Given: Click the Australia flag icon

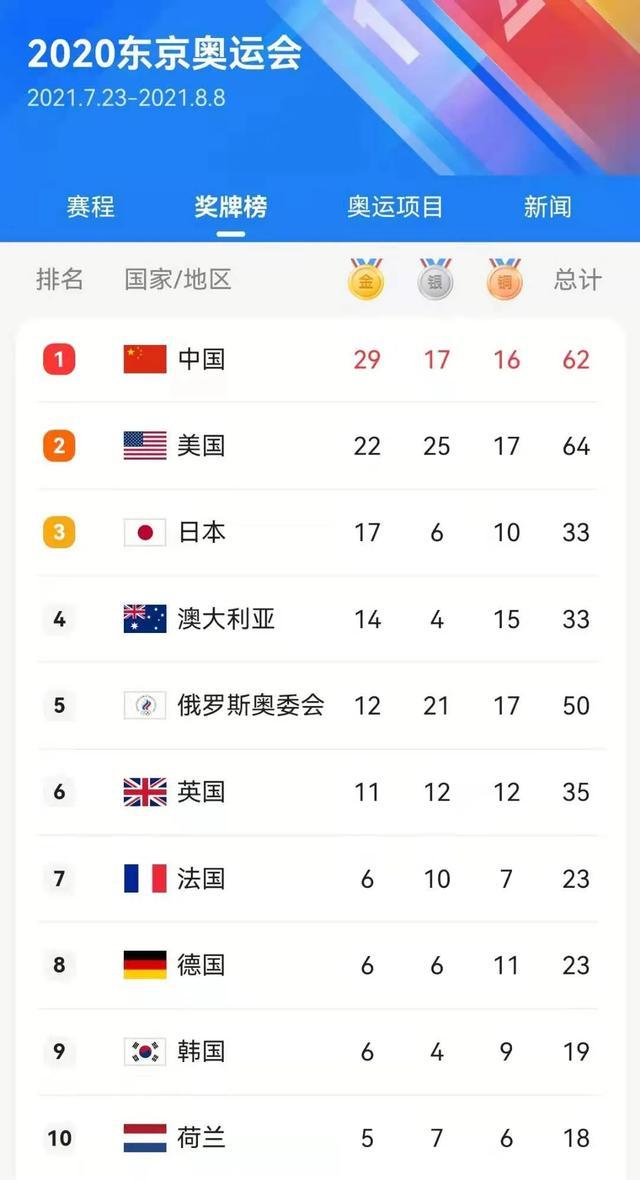Looking at the screenshot, I should click(145, 619).
